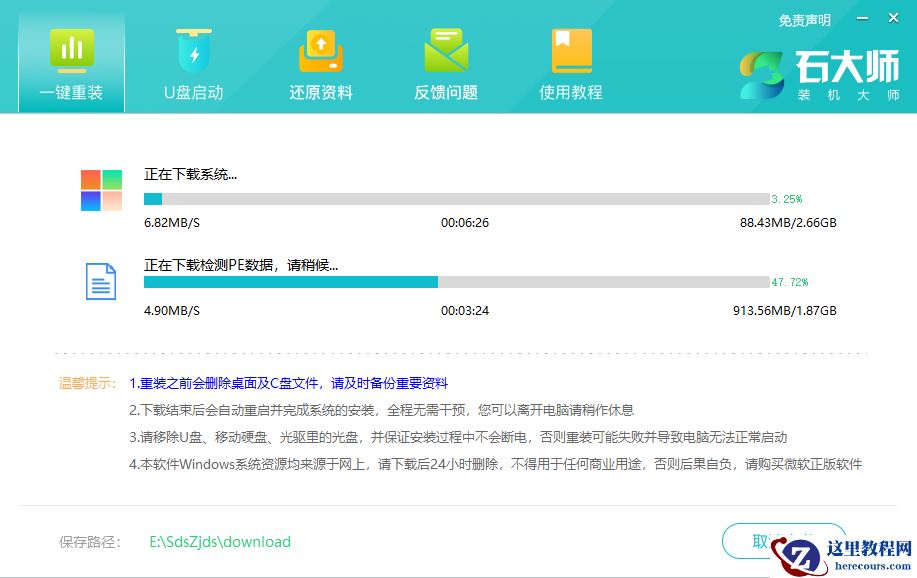Select the 一键重装 bar-chart icon
917x578 pixels.
[70, 50]
